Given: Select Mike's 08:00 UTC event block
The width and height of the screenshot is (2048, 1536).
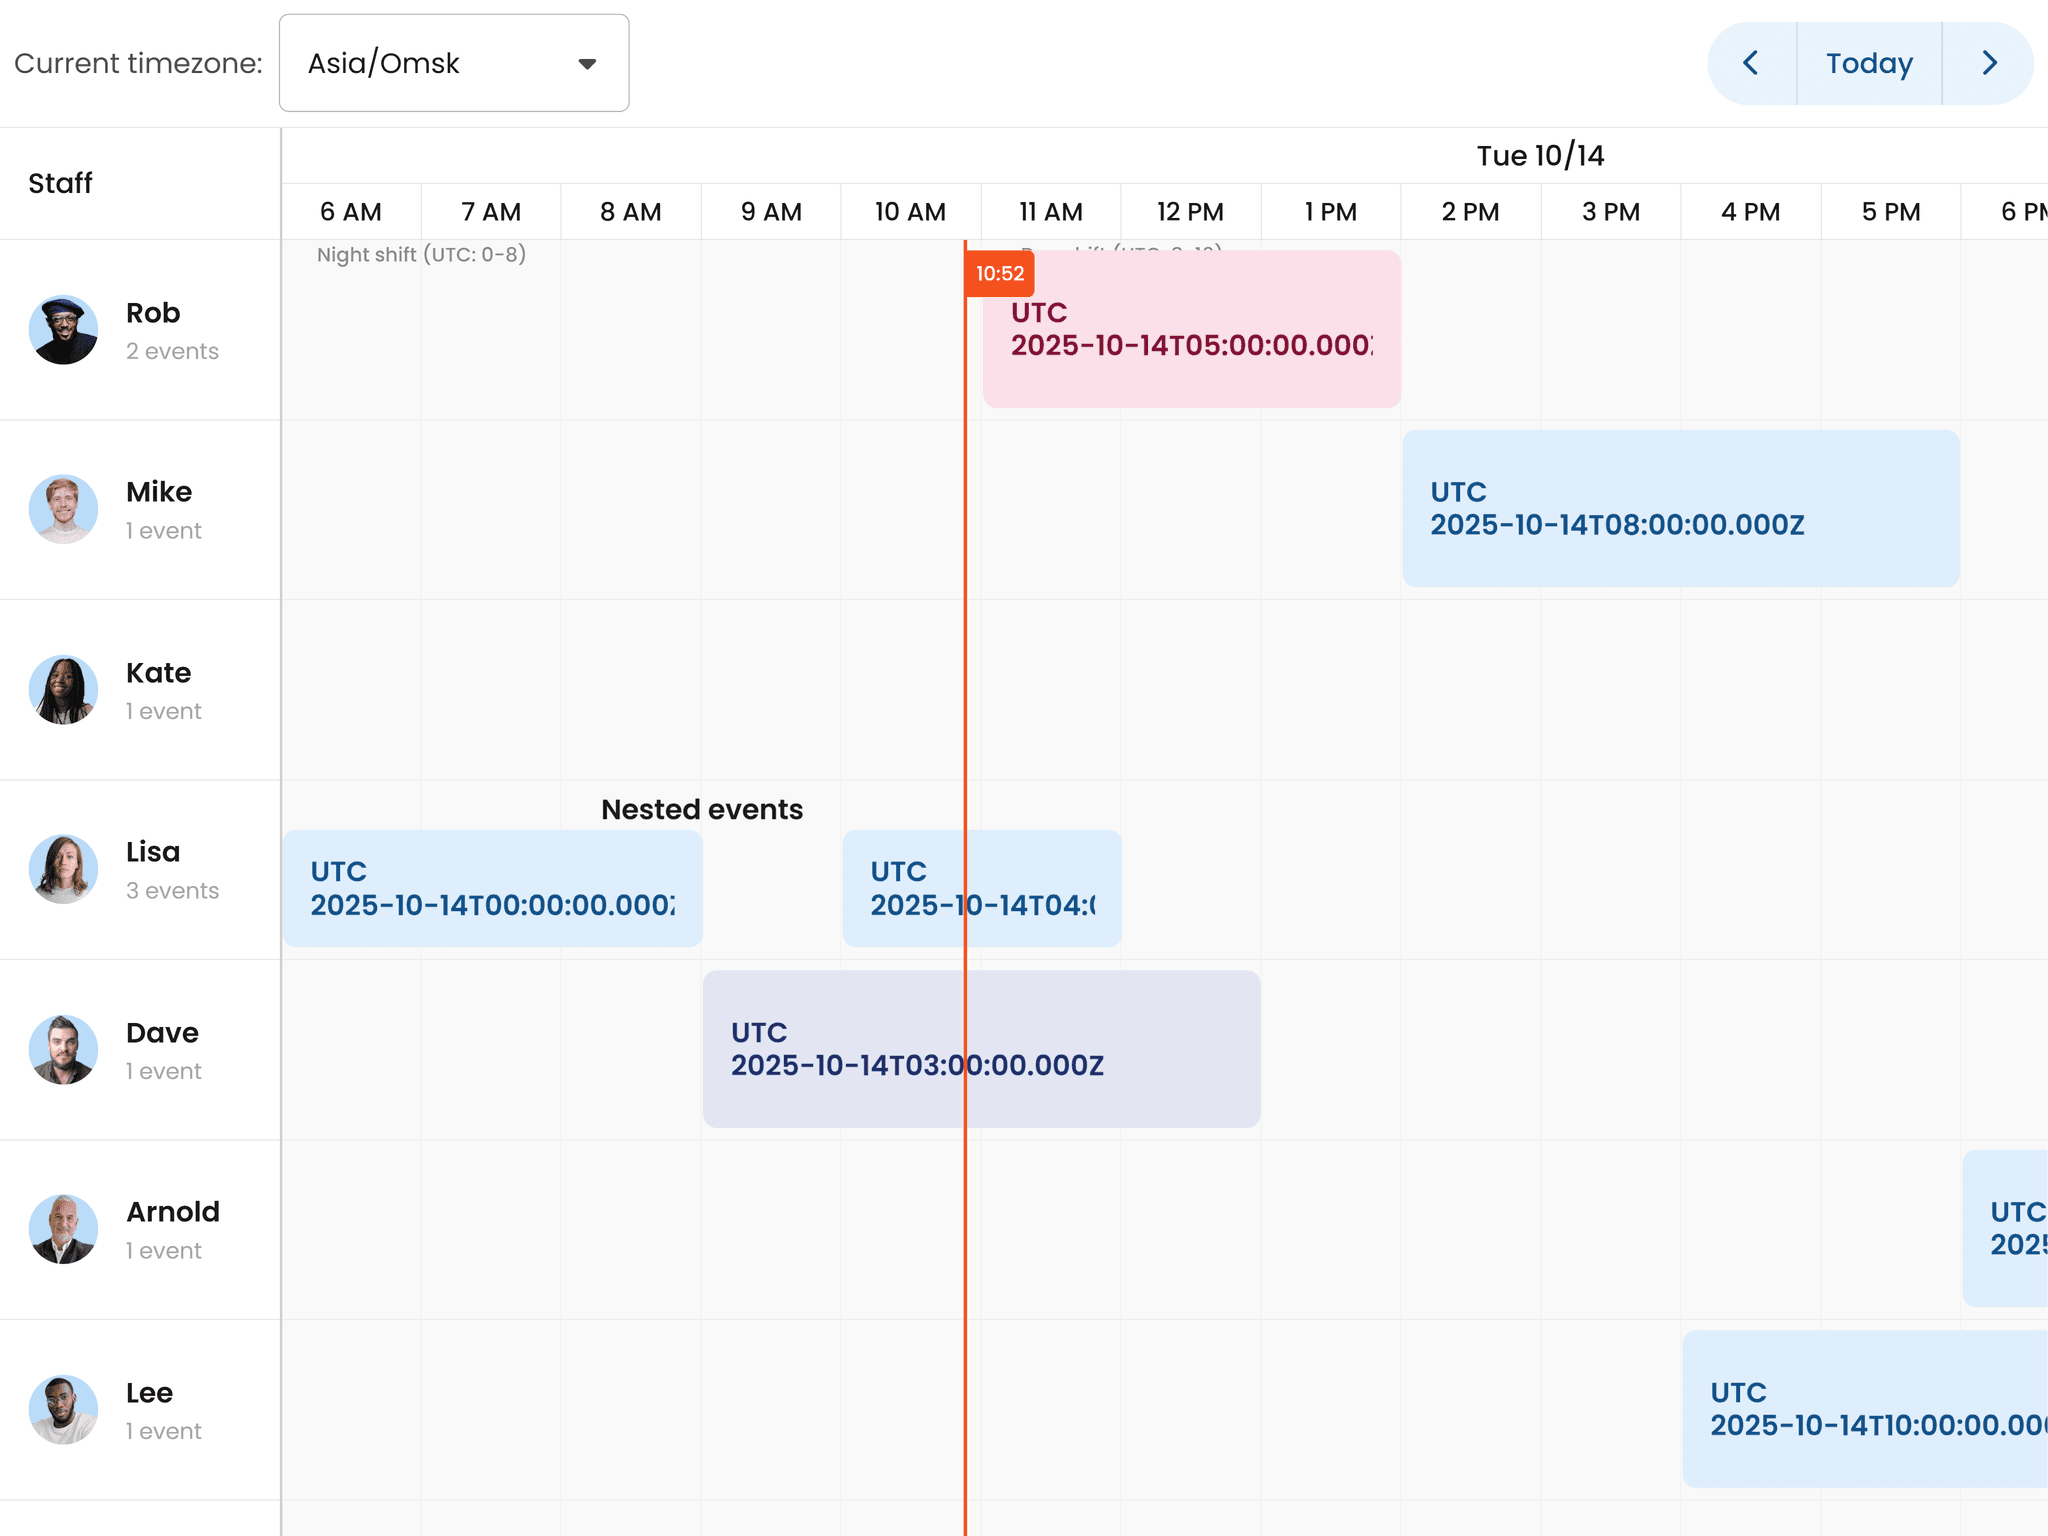Looking at the screenshot, I should 1680,508.
